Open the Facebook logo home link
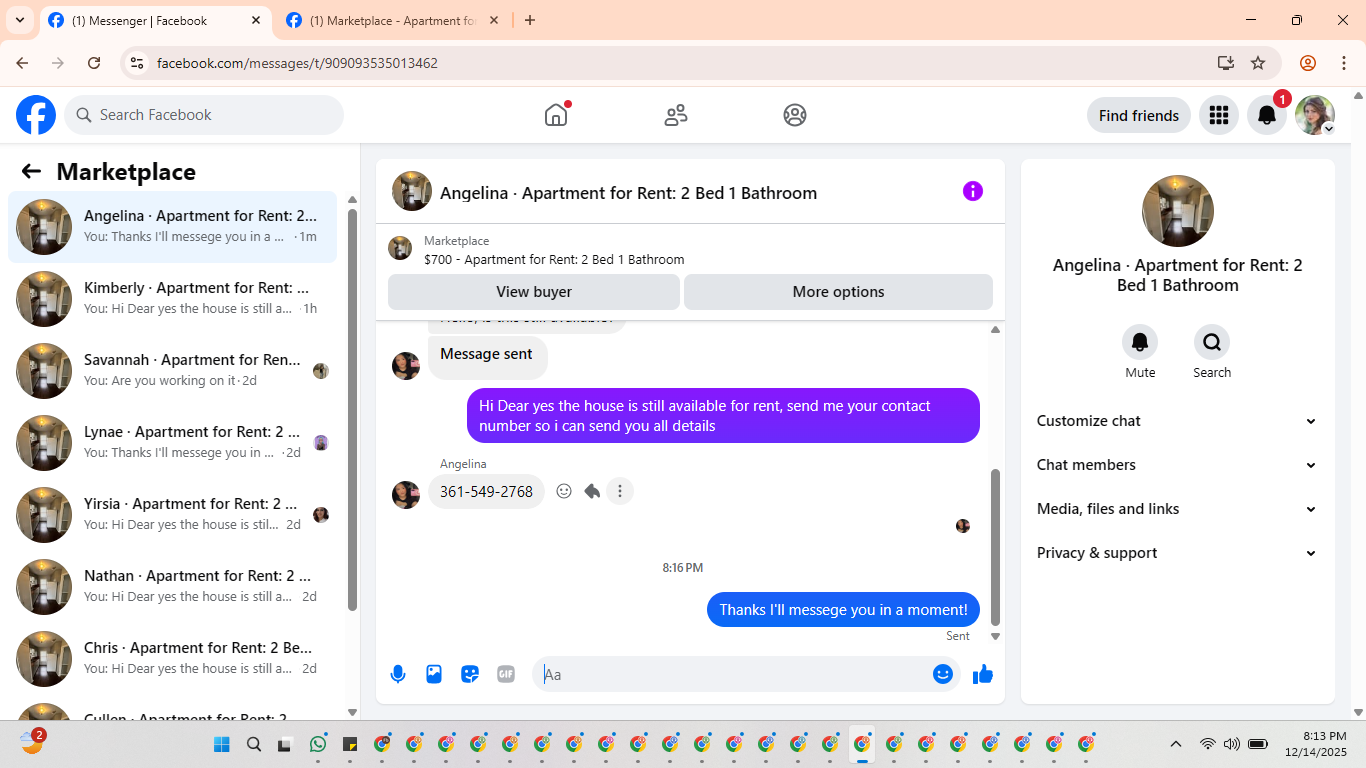Screen dimensions: 1366x768 36,115
